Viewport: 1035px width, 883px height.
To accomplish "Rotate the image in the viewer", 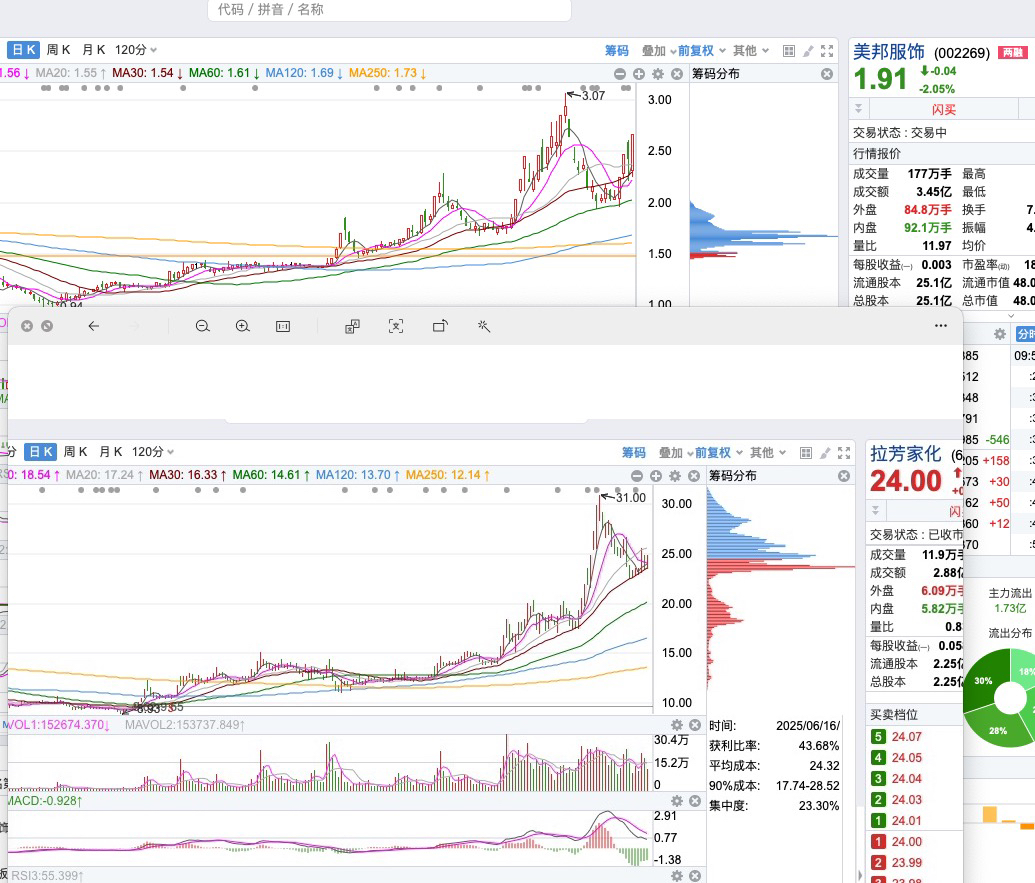I will click(440, 326).
